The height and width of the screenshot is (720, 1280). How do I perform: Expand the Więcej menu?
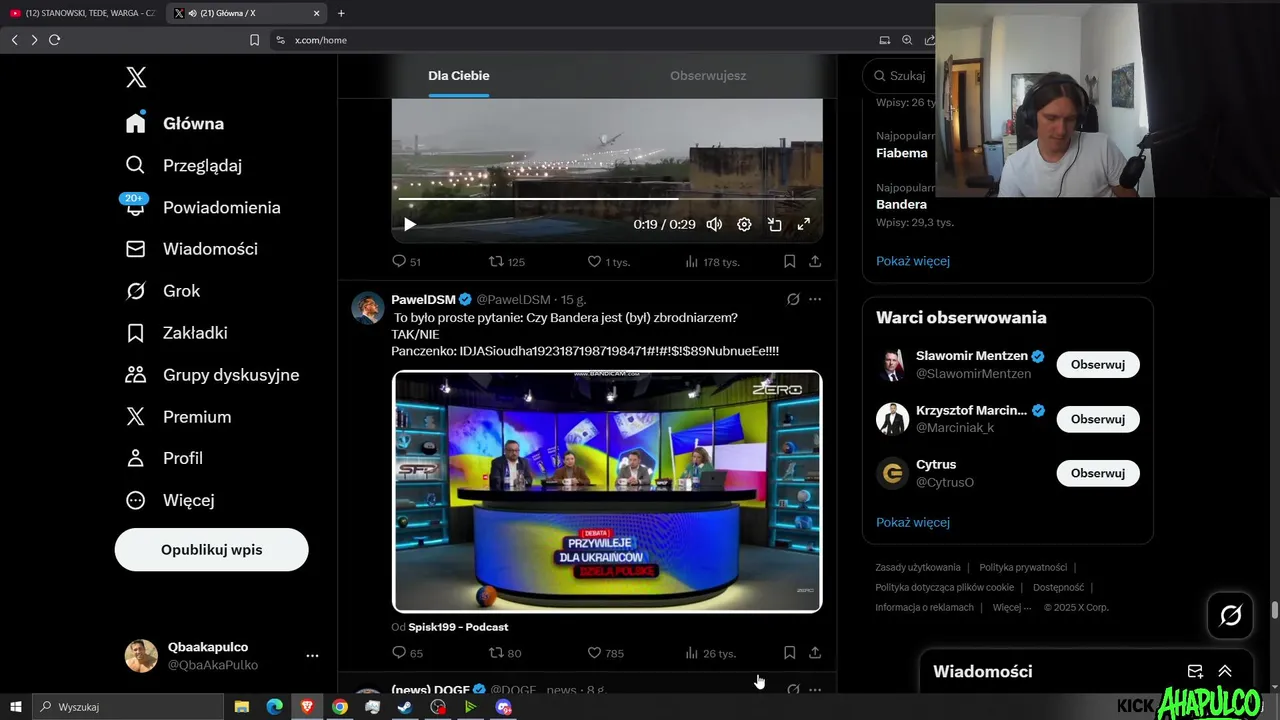(x=169, y=500)
